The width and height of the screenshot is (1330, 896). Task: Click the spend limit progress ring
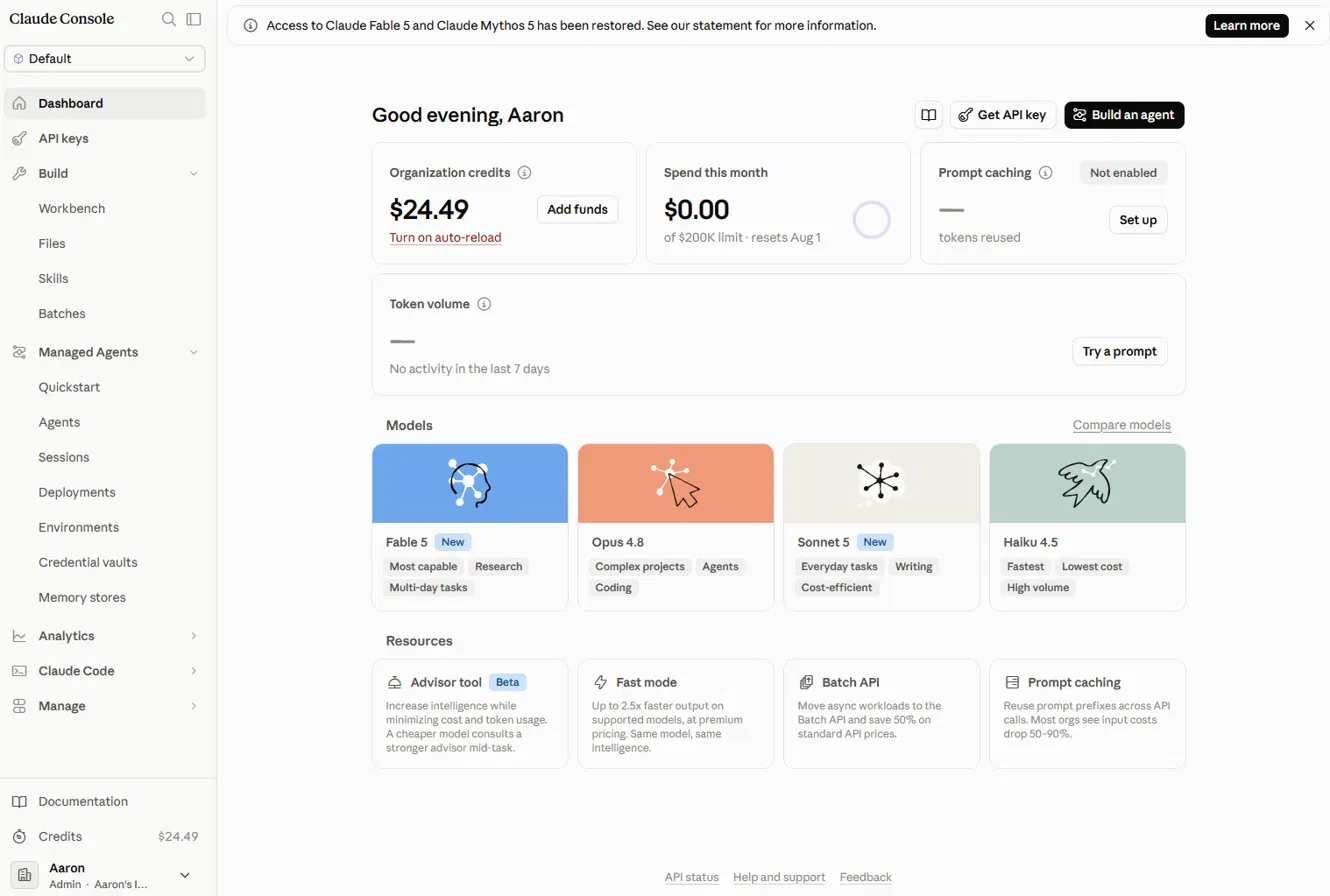872,220
